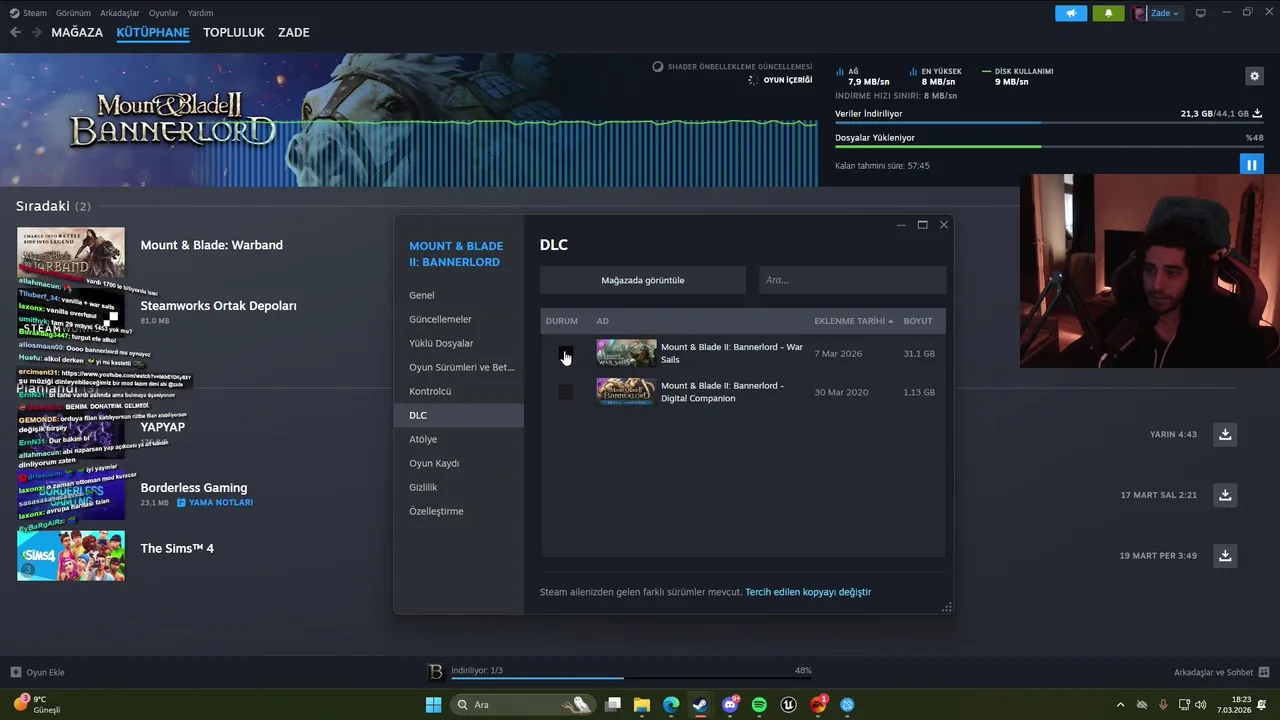This screenshot has height=720, width=1280.
Task: Select Kontrolcü in properties sidebar
Action: (x=459, y=391)
